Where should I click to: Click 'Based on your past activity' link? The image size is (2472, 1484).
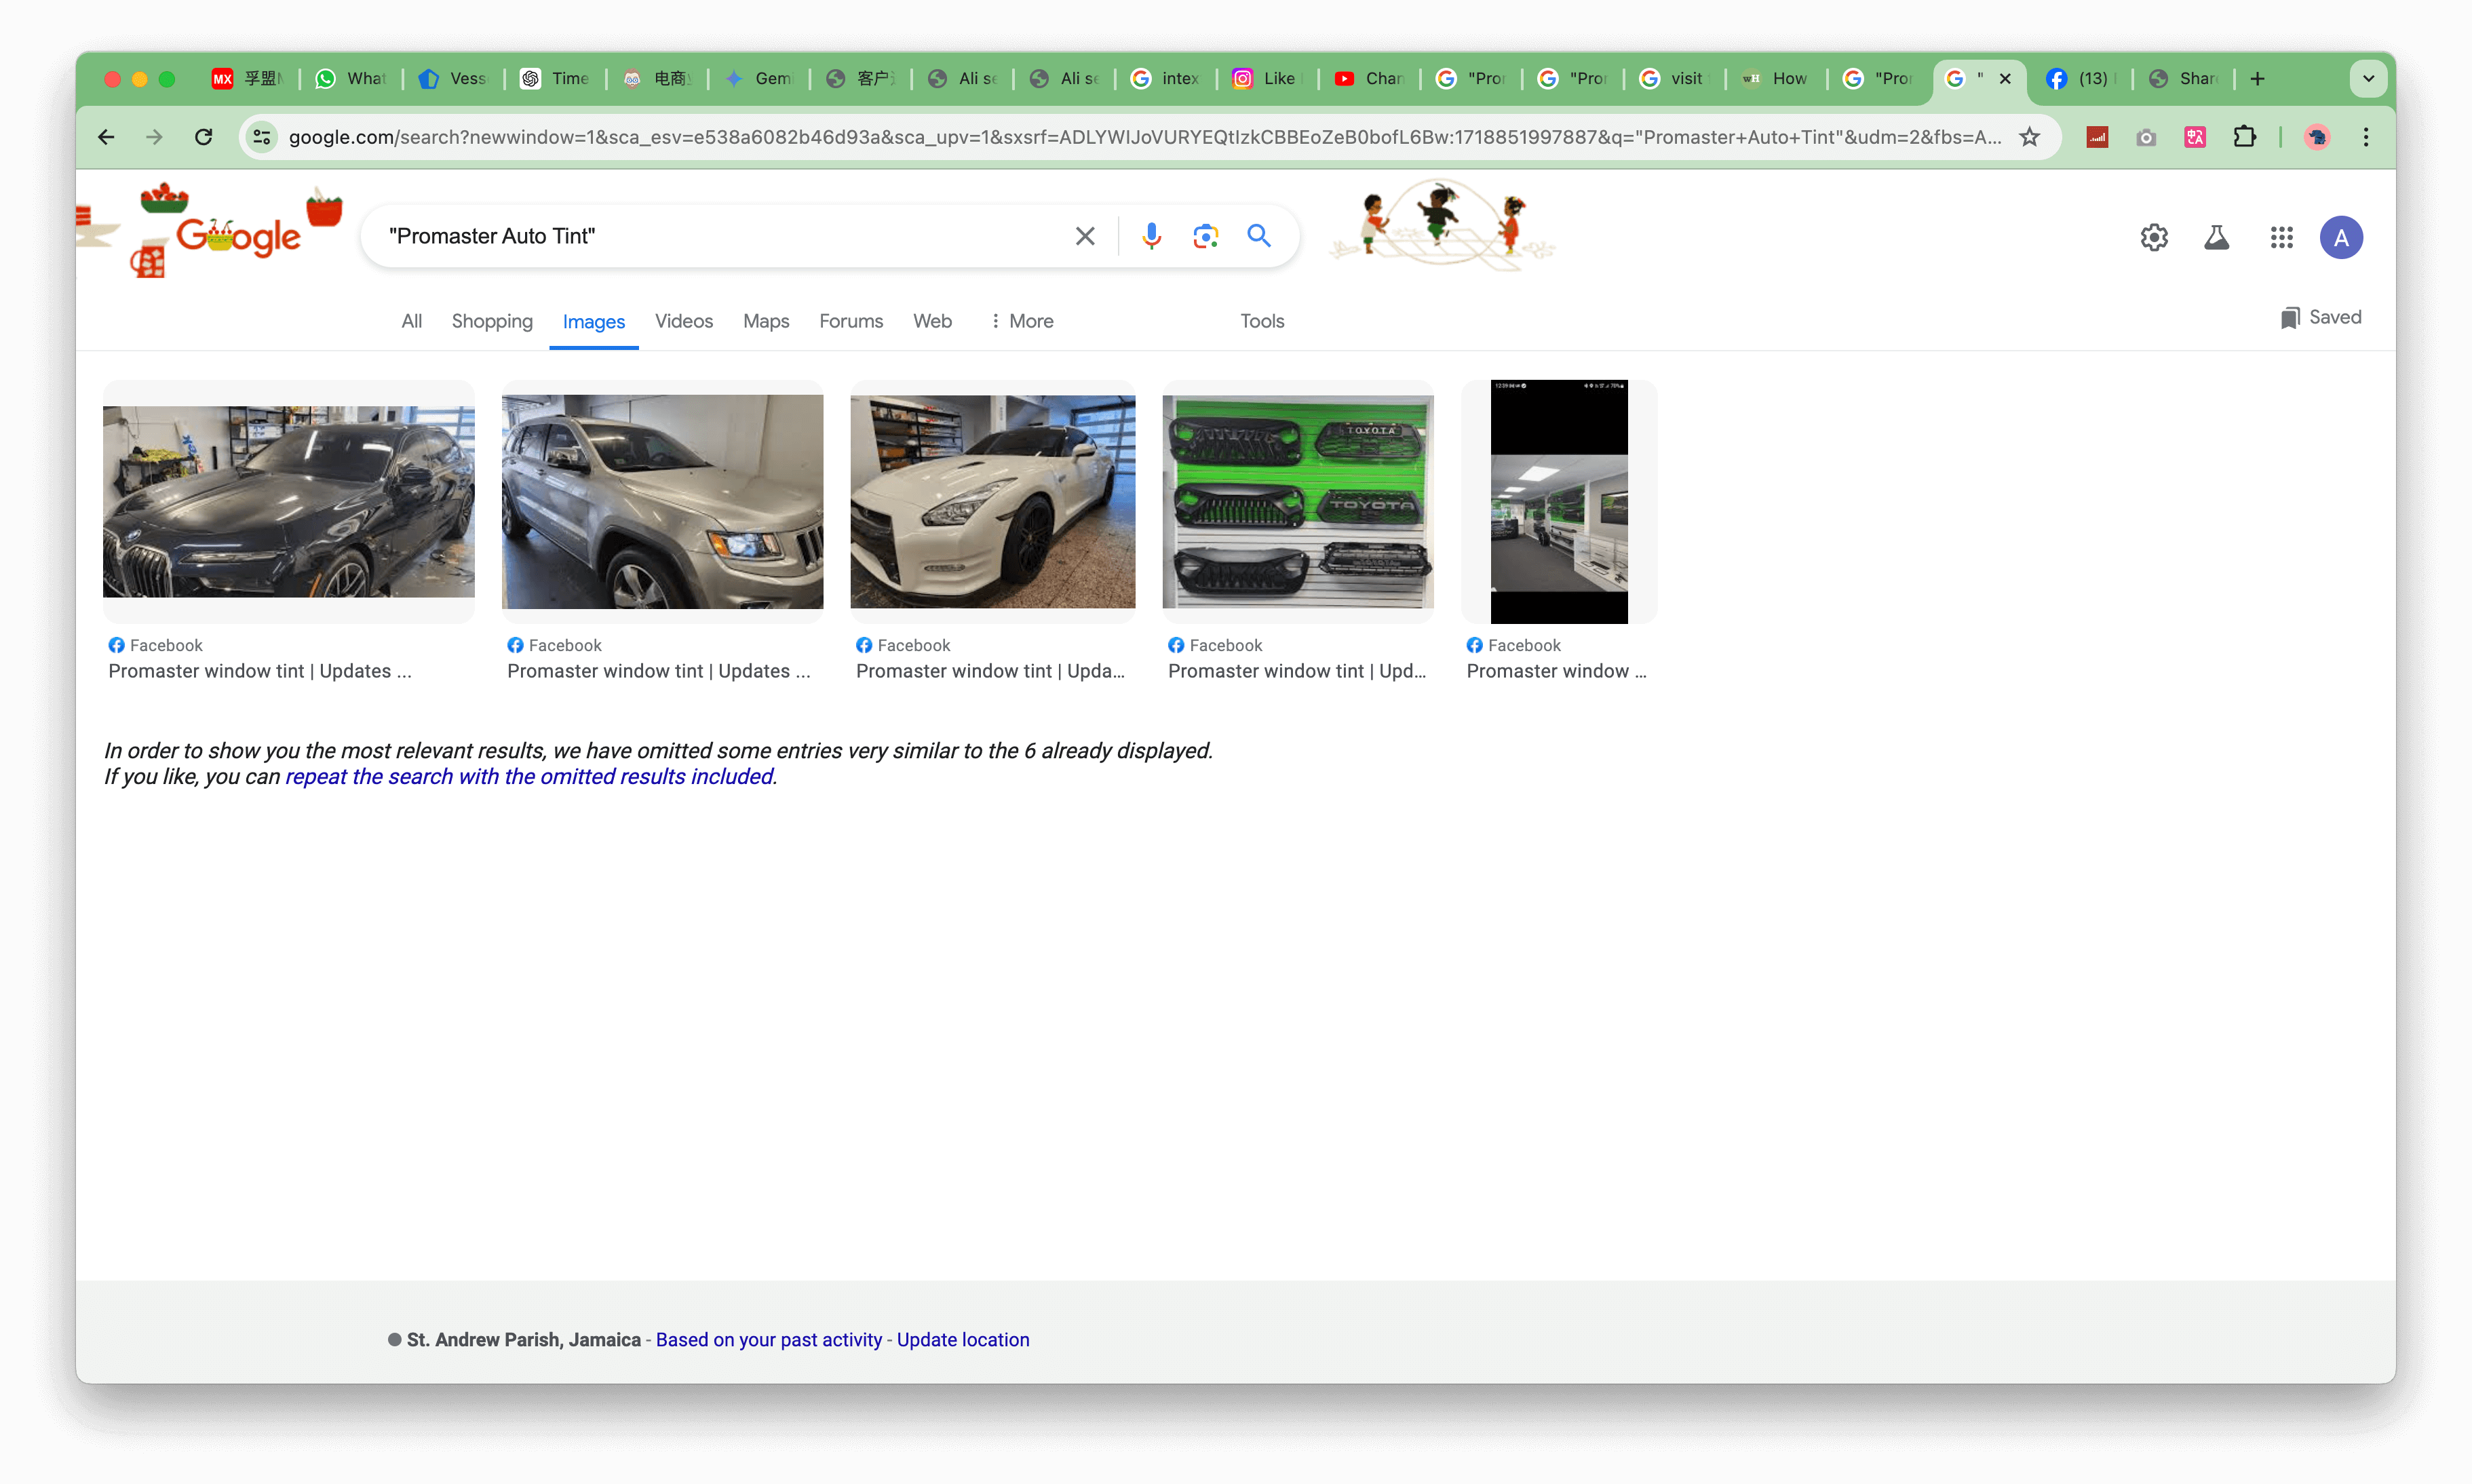click(x=769, y=1340)
